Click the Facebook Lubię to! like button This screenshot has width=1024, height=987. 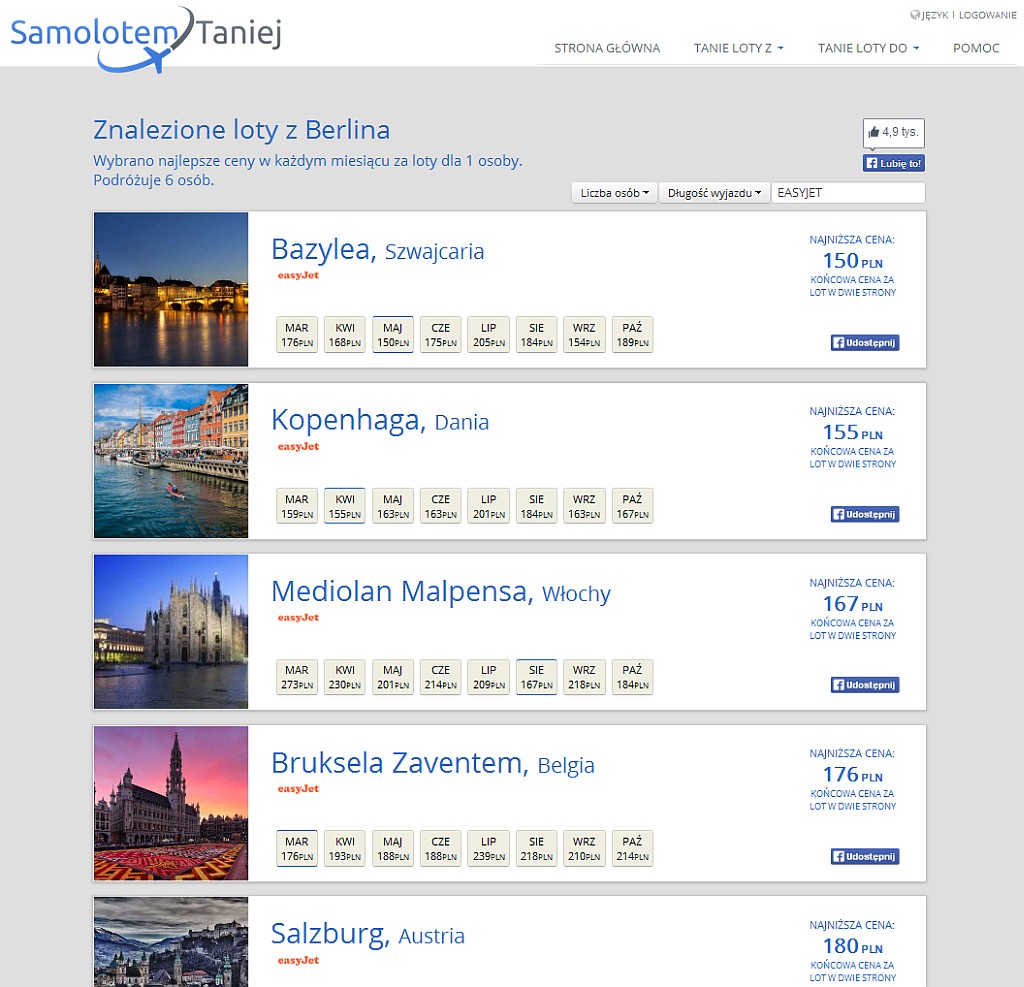click(893, 163)
